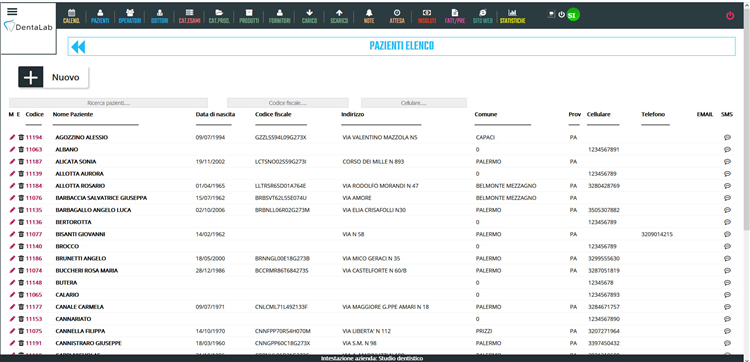Click the red power logout icon
750x362 pixels.
(730, 16)
